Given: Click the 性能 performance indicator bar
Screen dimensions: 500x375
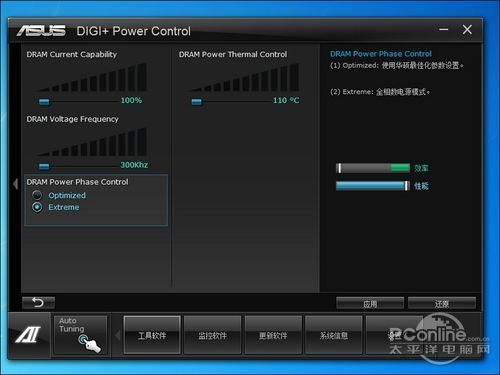Looking at the screenshot, I should point(373,186).
